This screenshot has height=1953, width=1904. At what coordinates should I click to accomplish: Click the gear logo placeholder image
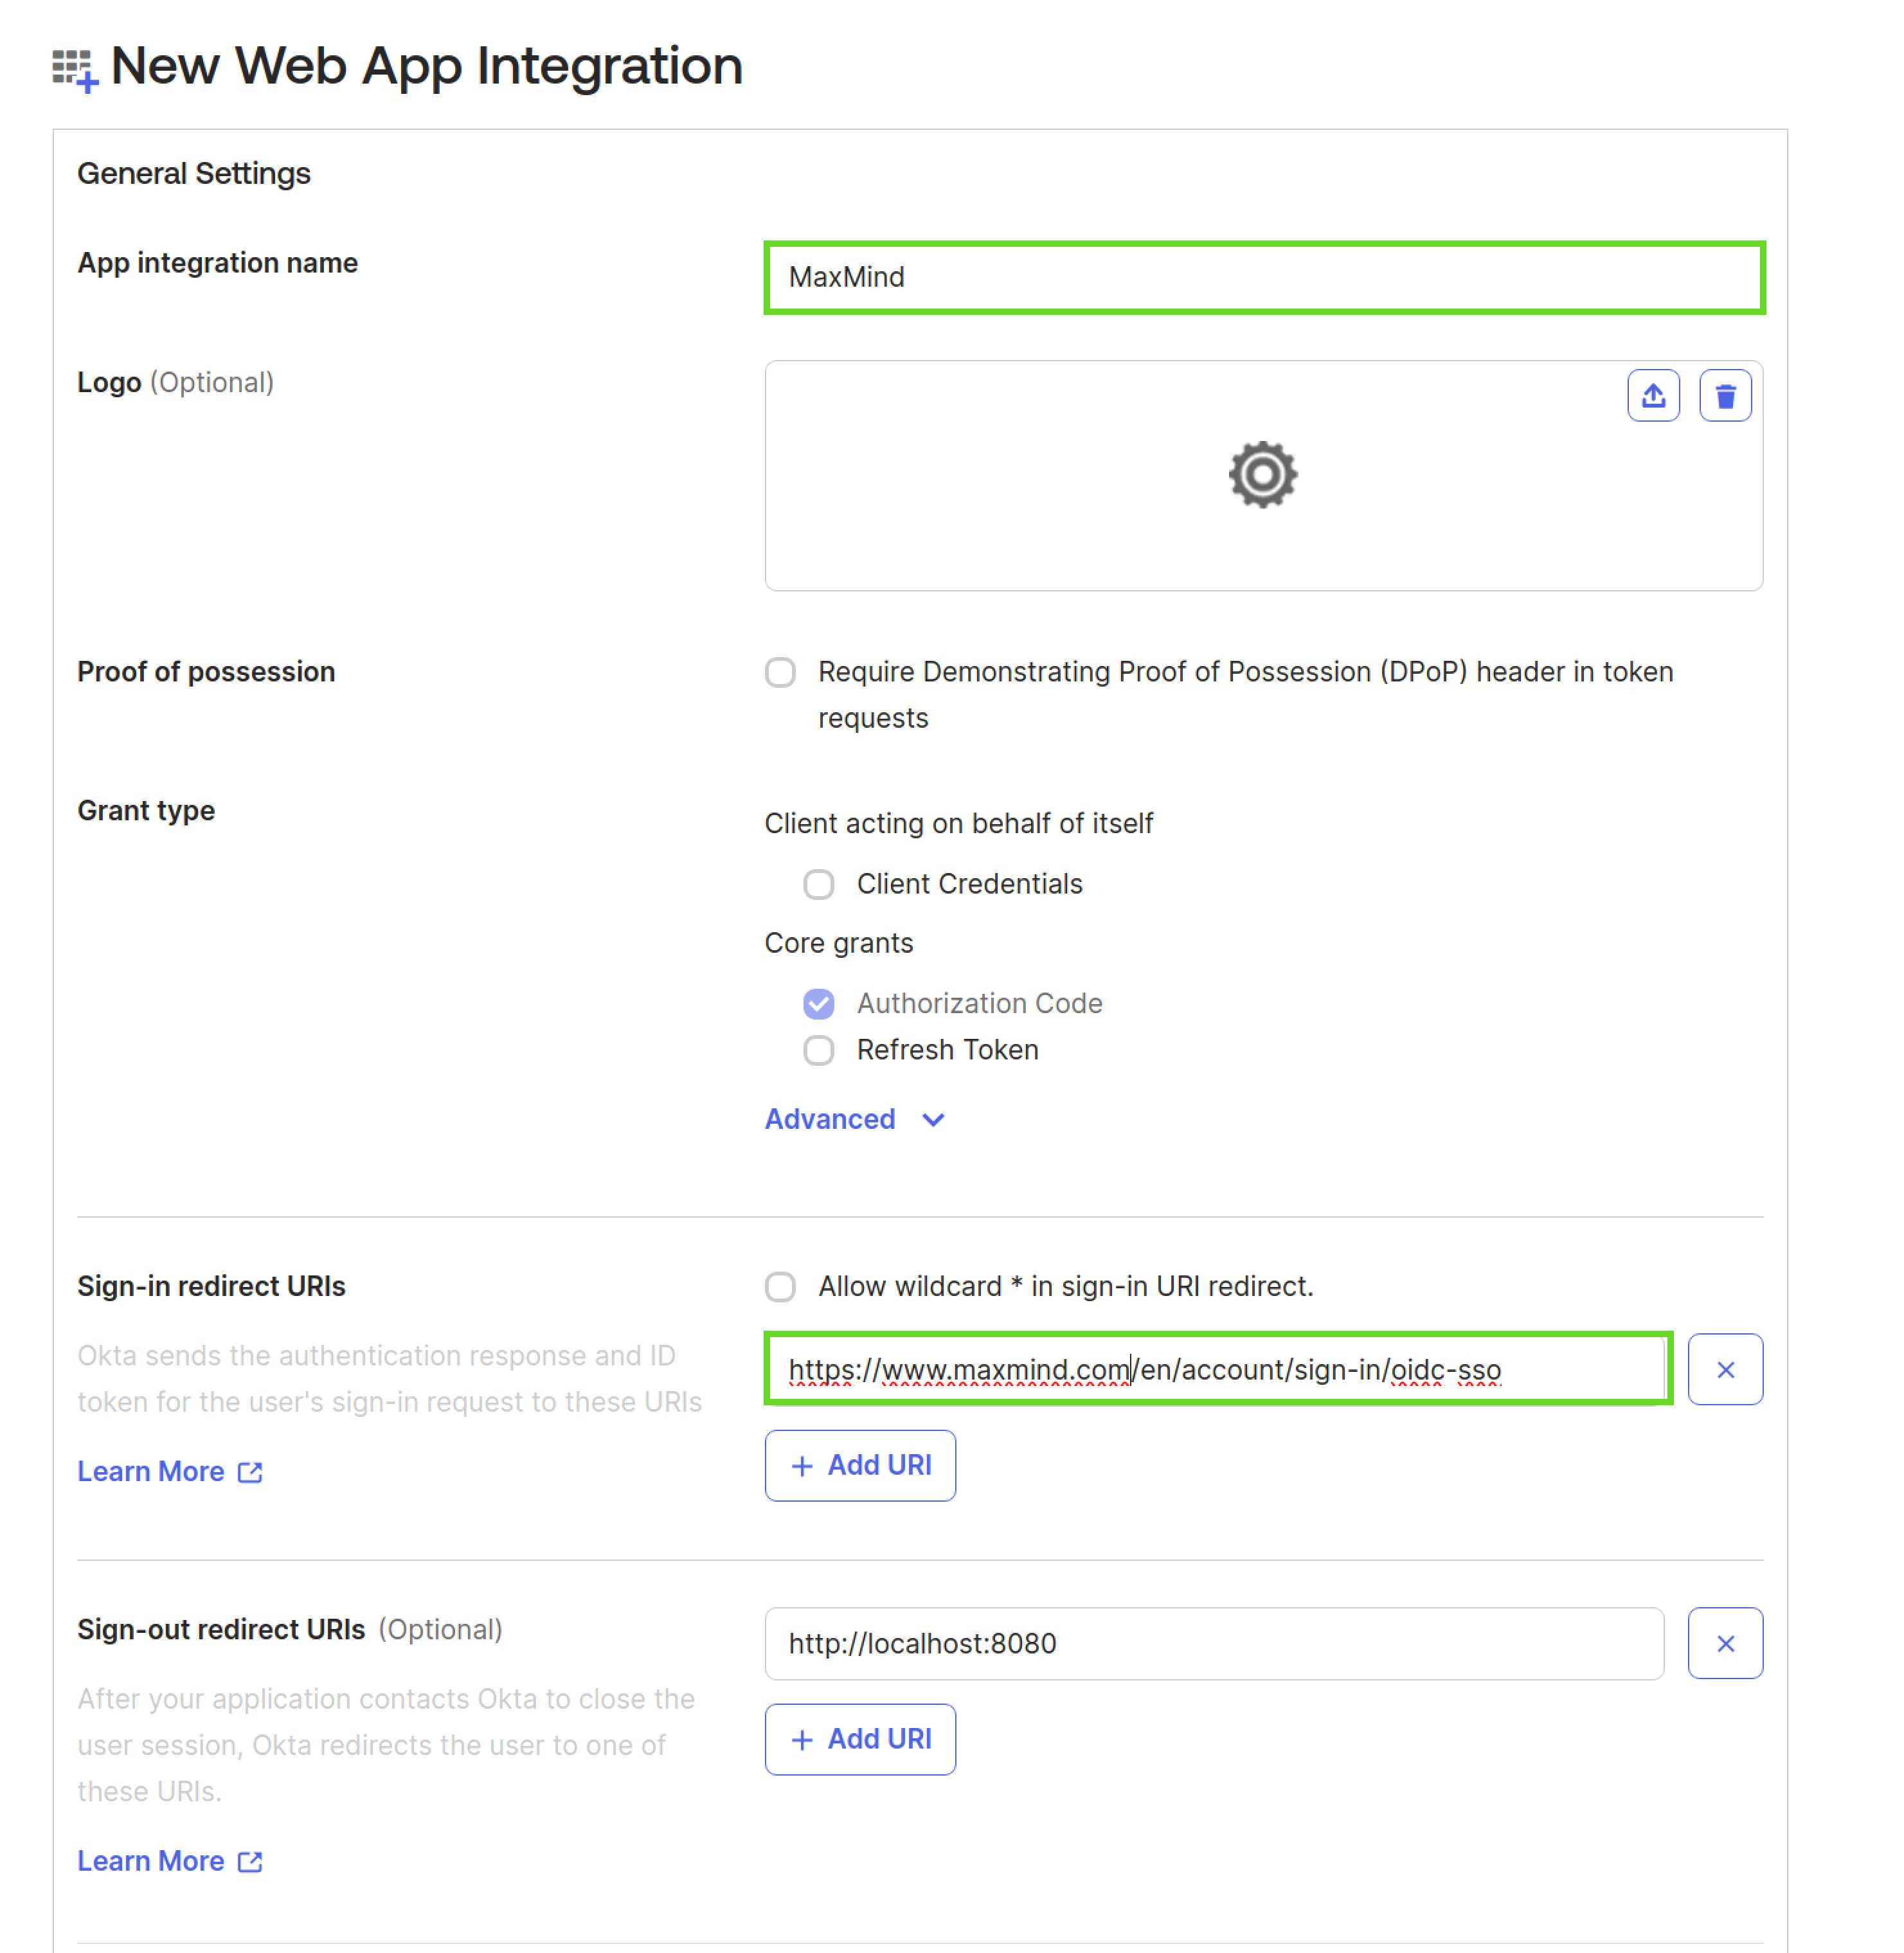tap(1262, 474)
